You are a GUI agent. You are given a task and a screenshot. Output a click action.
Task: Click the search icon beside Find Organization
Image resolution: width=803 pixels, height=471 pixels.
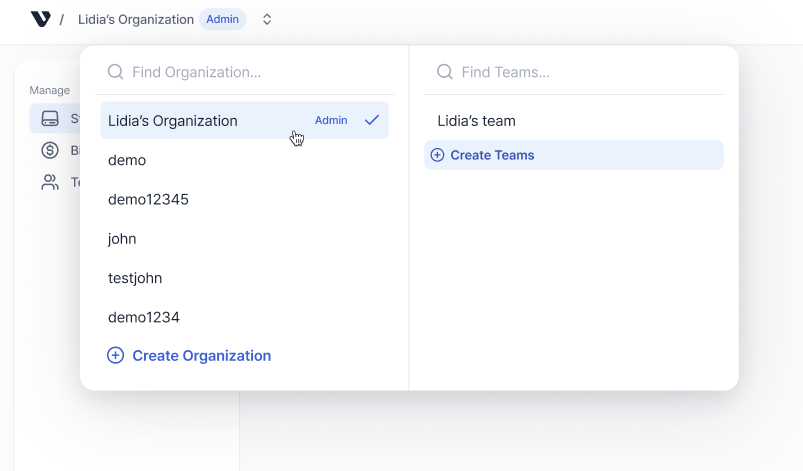(x=116, y=72)
